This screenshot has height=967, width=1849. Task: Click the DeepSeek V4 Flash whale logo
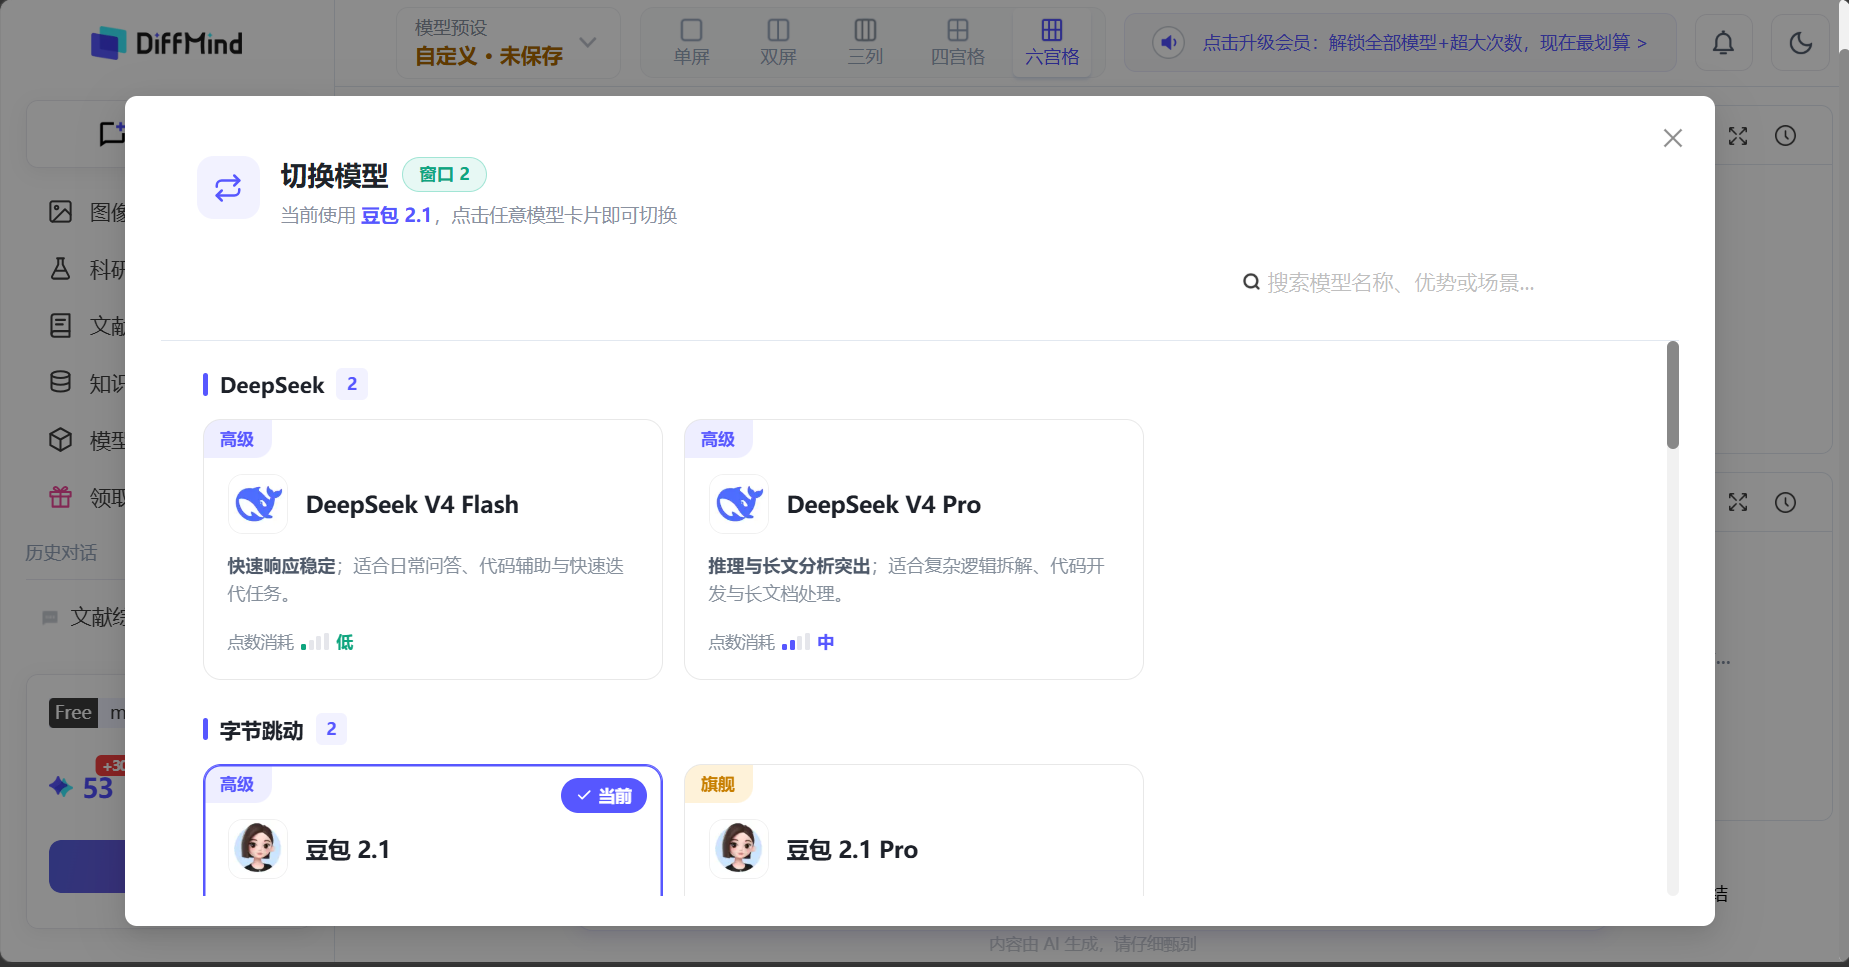pos(258,504)
